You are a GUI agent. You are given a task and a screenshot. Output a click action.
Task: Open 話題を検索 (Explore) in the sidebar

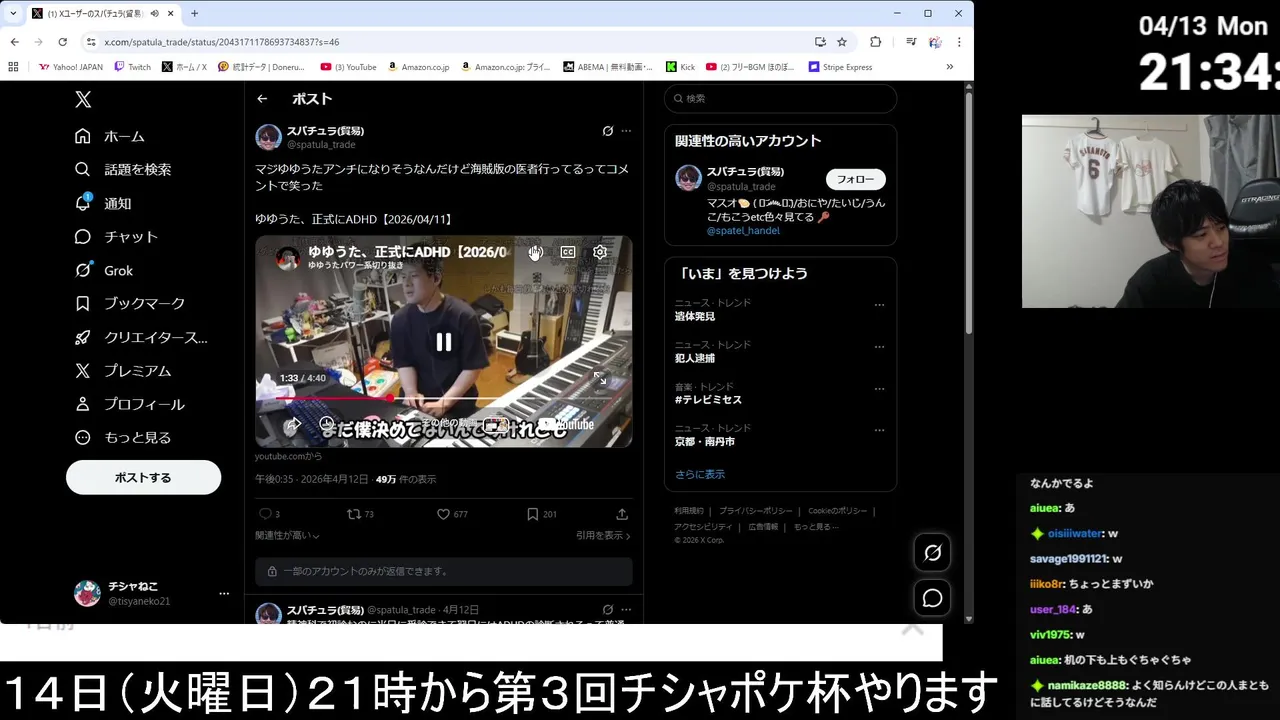pyautogui.click(x=123, y=169)
